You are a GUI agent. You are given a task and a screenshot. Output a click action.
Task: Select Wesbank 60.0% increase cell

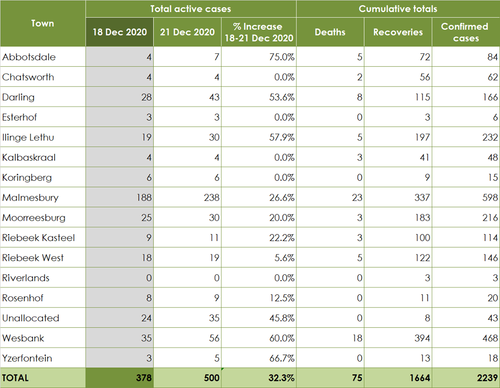pyautogui.click(x=259, y=338)
